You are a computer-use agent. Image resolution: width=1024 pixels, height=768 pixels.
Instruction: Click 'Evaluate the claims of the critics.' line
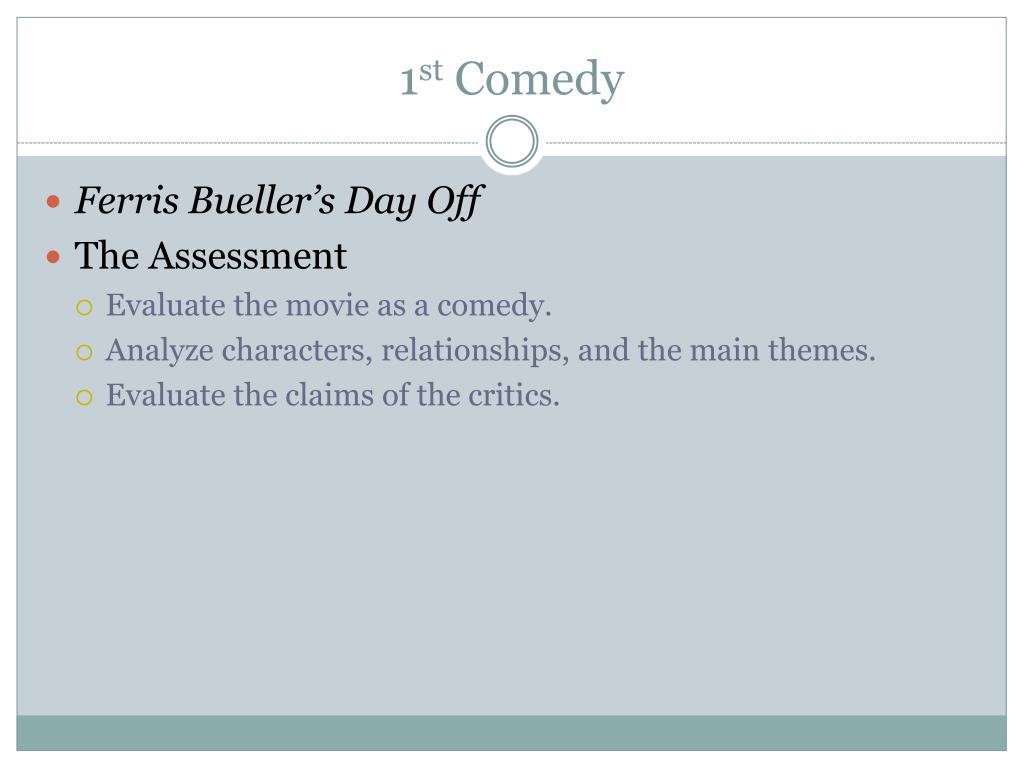coord(333,395)
